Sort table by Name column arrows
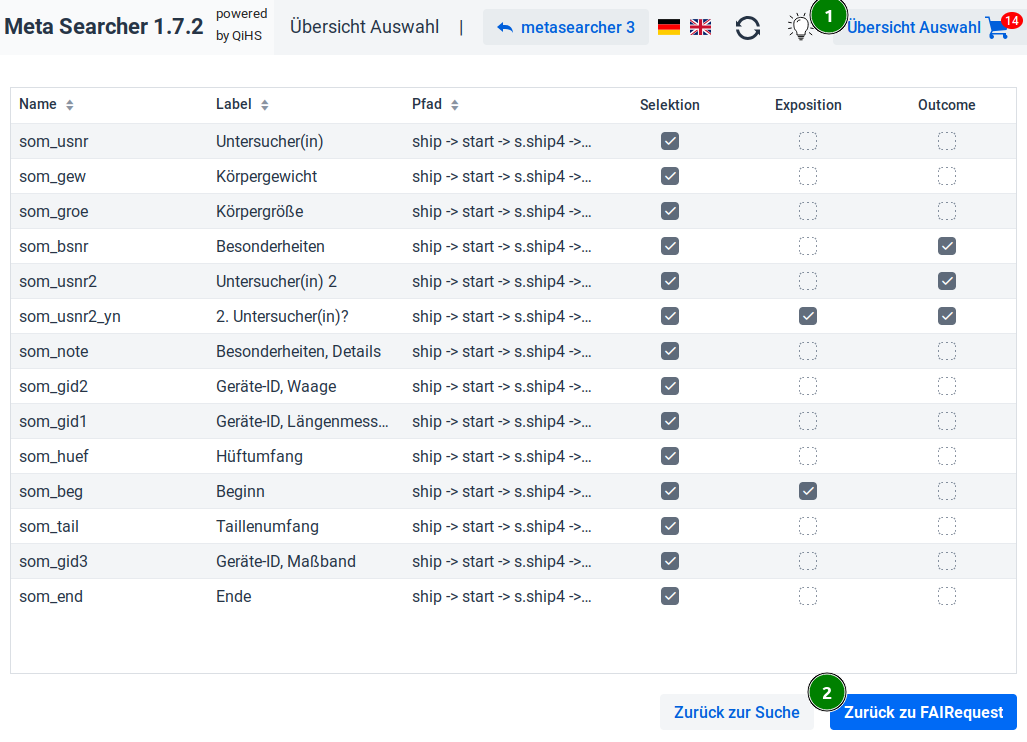The width and height of the screenshot is (1027, 742). (70, 105)
